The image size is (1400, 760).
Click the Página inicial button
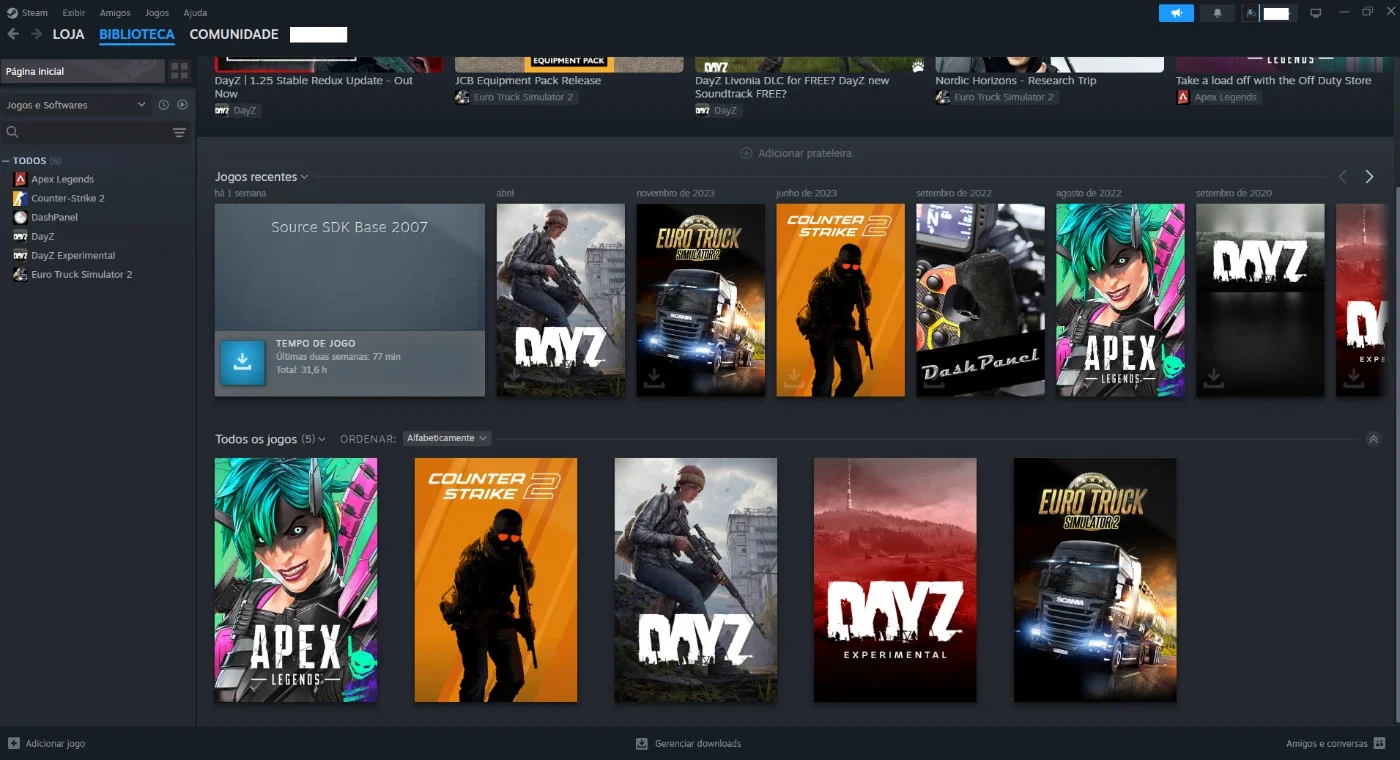[83, 71]
